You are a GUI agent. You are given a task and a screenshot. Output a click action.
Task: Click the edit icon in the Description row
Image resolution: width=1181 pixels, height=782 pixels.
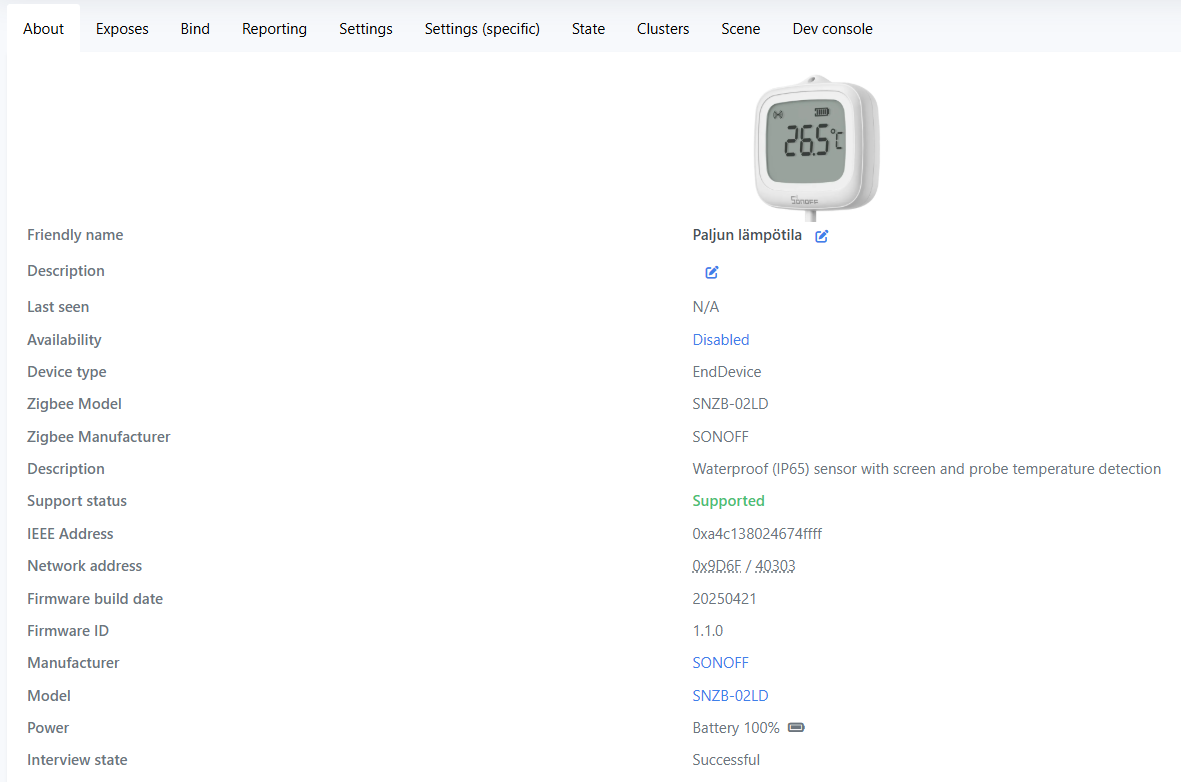click(712, 272)
